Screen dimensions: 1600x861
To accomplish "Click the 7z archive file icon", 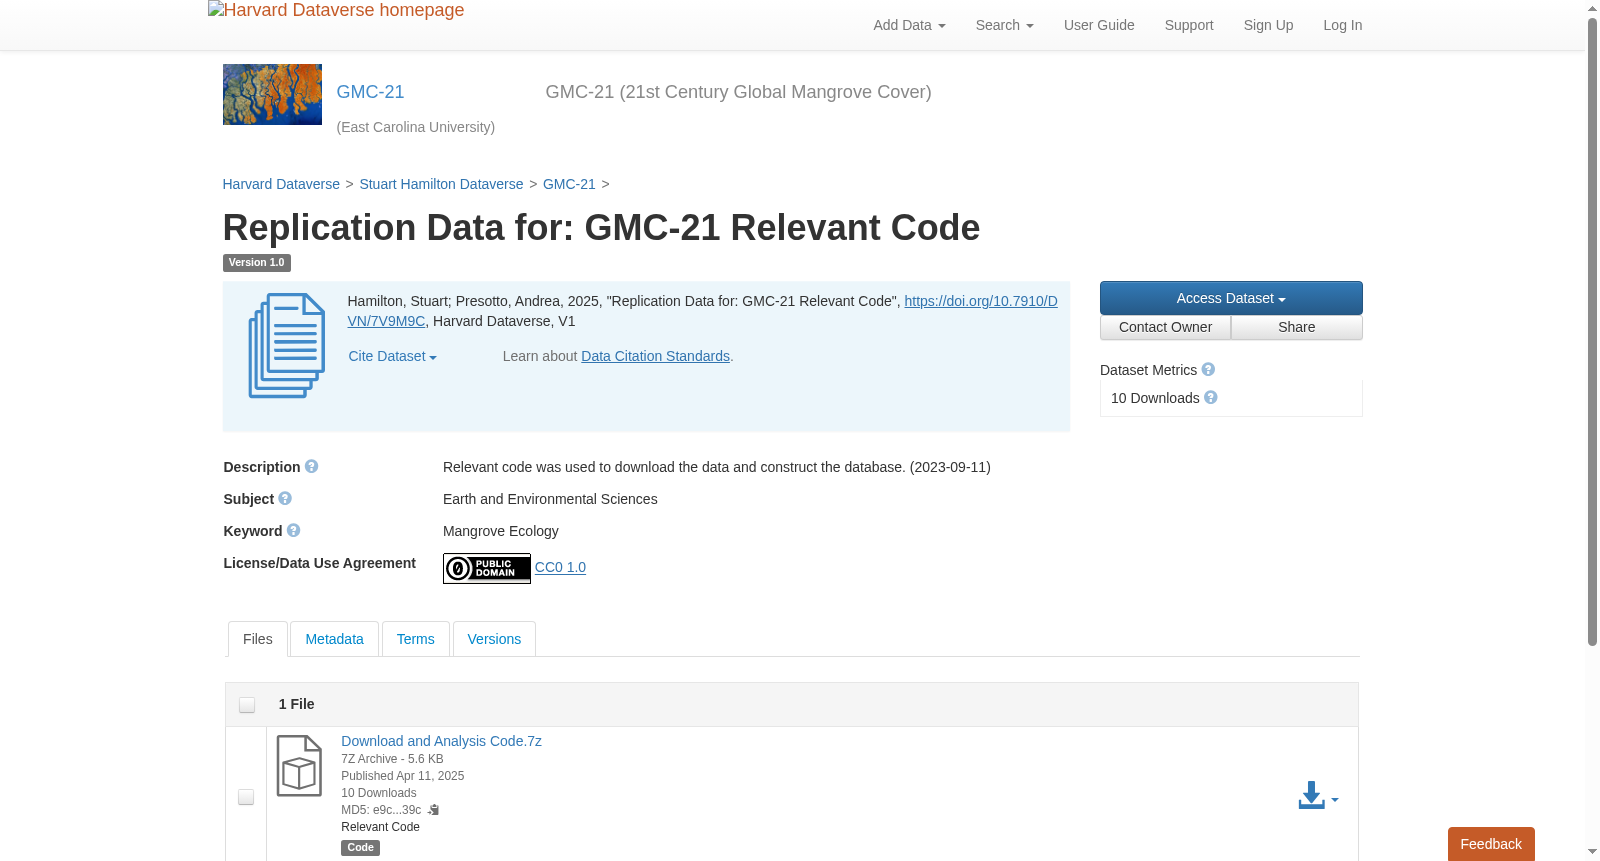I will coord(299,766).
